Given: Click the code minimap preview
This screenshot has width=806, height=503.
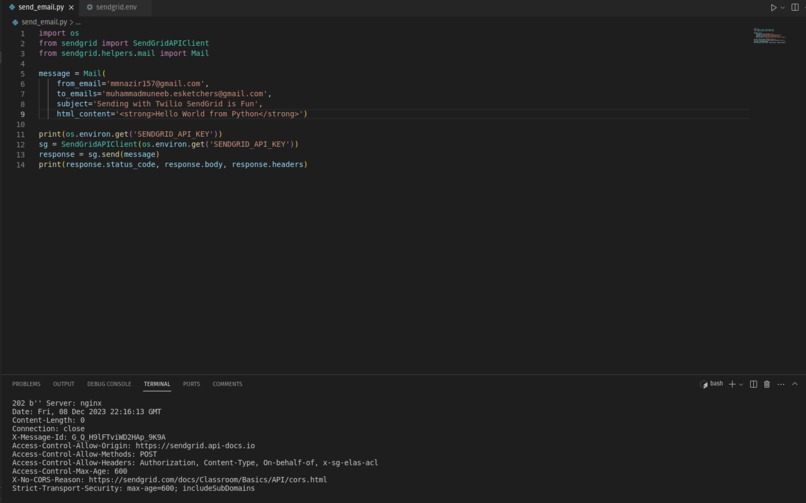Looking at the screenshot, I should (x=770, y=36).
